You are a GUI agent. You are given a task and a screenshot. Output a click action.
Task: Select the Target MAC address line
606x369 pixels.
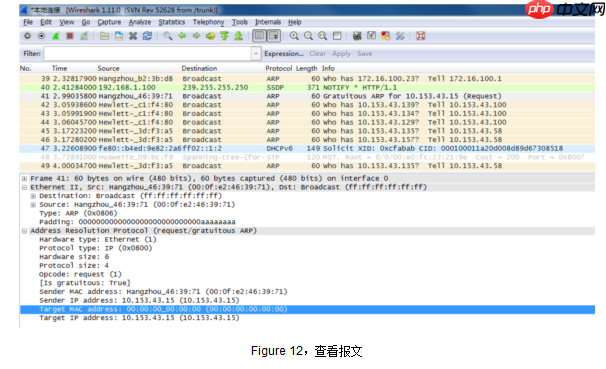(x=307, y=309)
